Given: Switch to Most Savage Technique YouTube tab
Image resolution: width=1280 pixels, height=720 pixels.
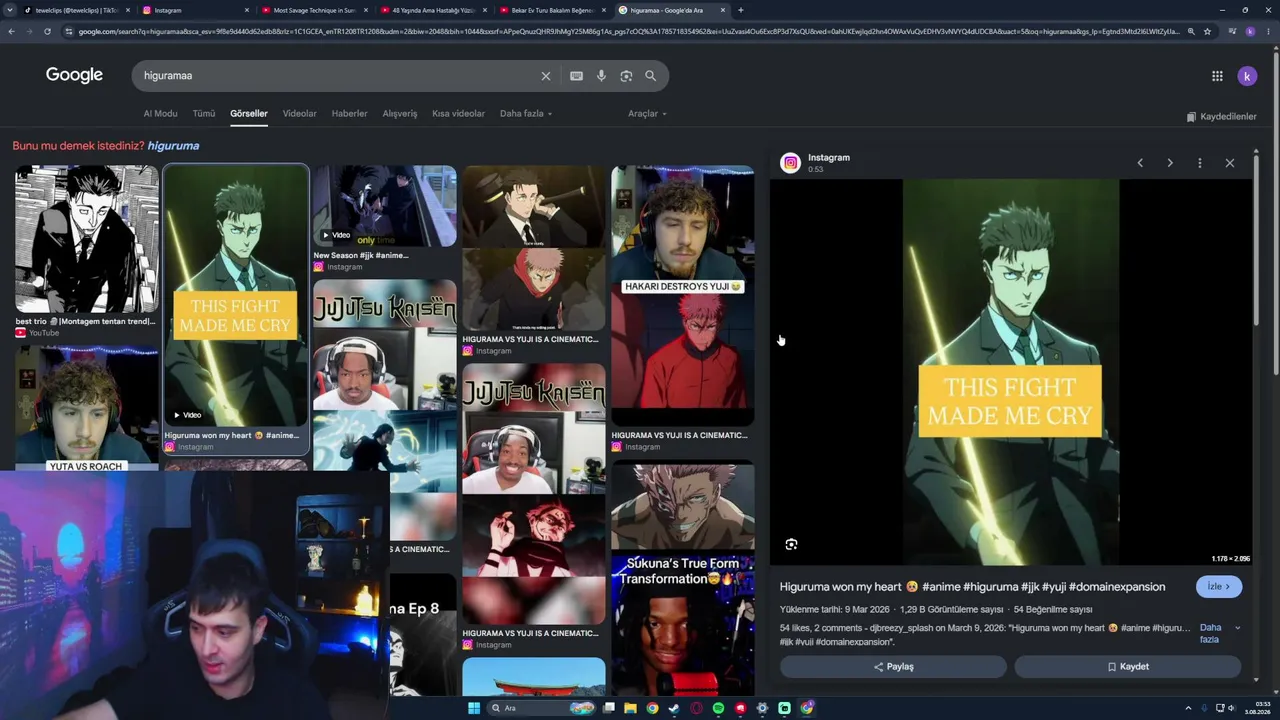Looking at the screenshot, I should point(314,10).
